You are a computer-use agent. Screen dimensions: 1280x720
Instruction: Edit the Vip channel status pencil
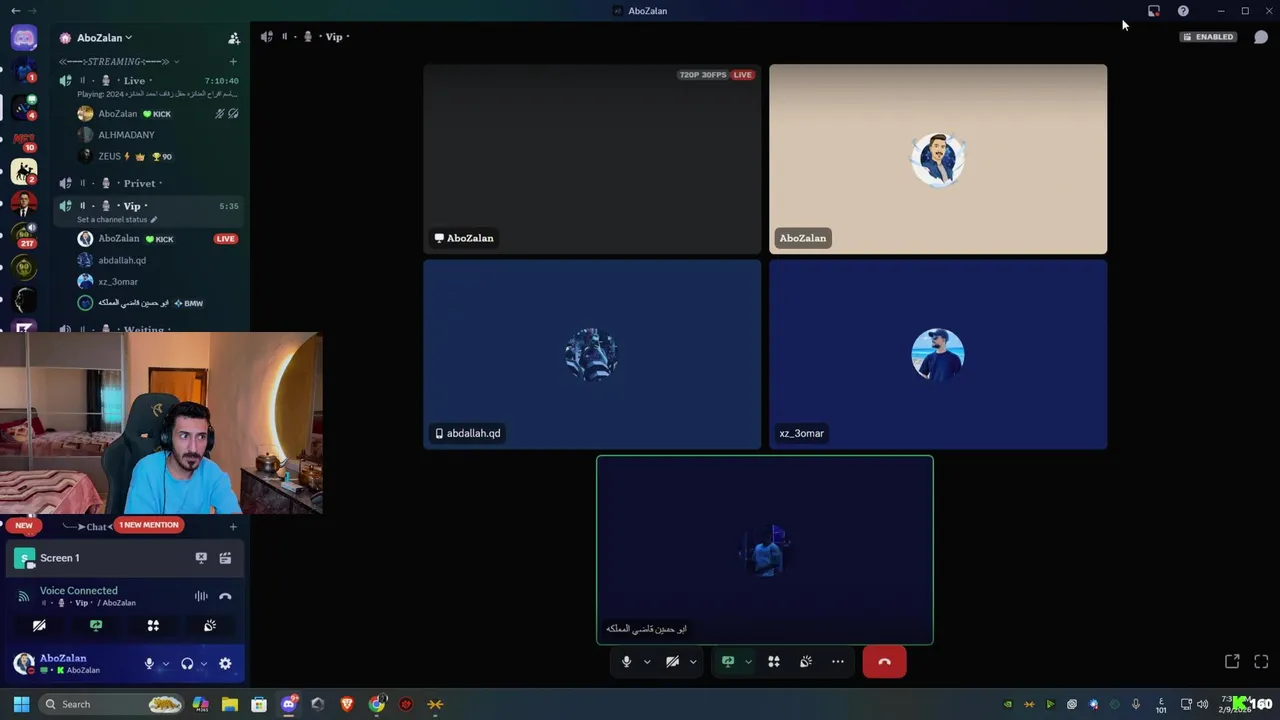pos(154,220)
